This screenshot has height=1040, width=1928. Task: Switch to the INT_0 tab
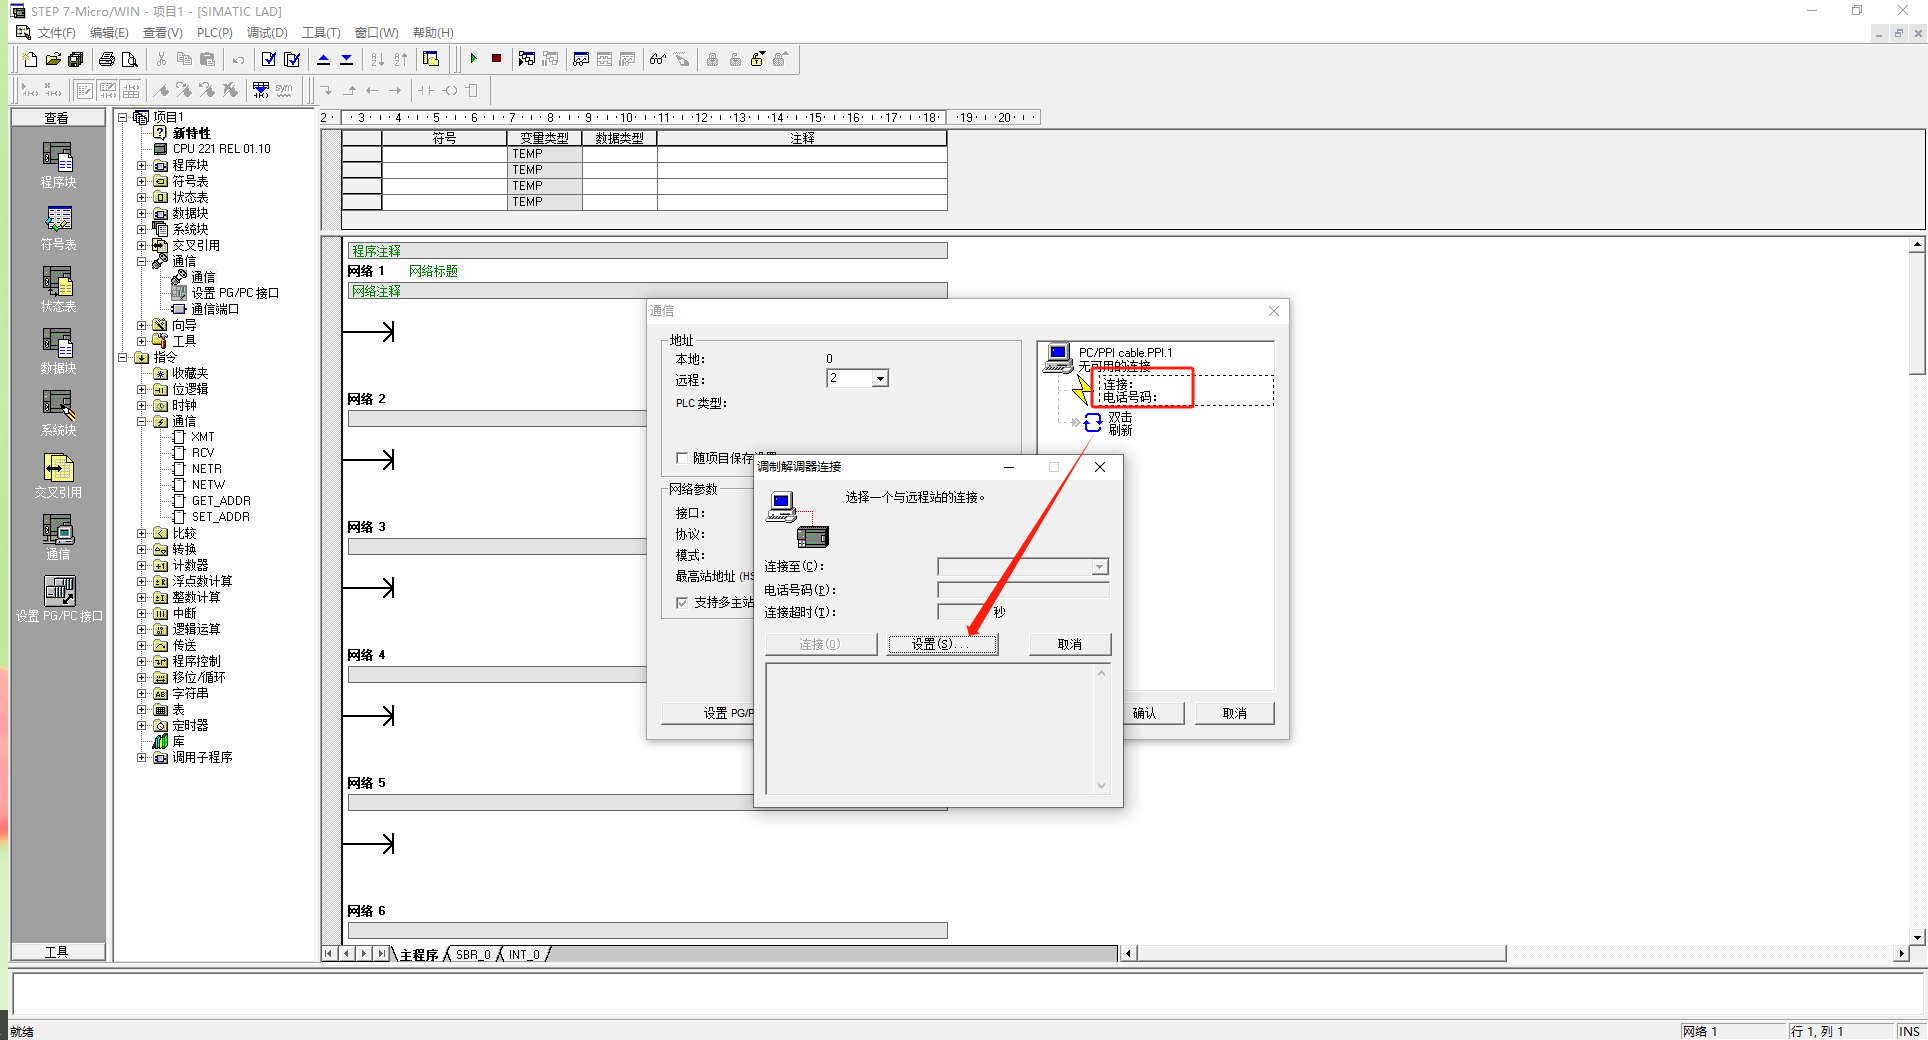524,955
